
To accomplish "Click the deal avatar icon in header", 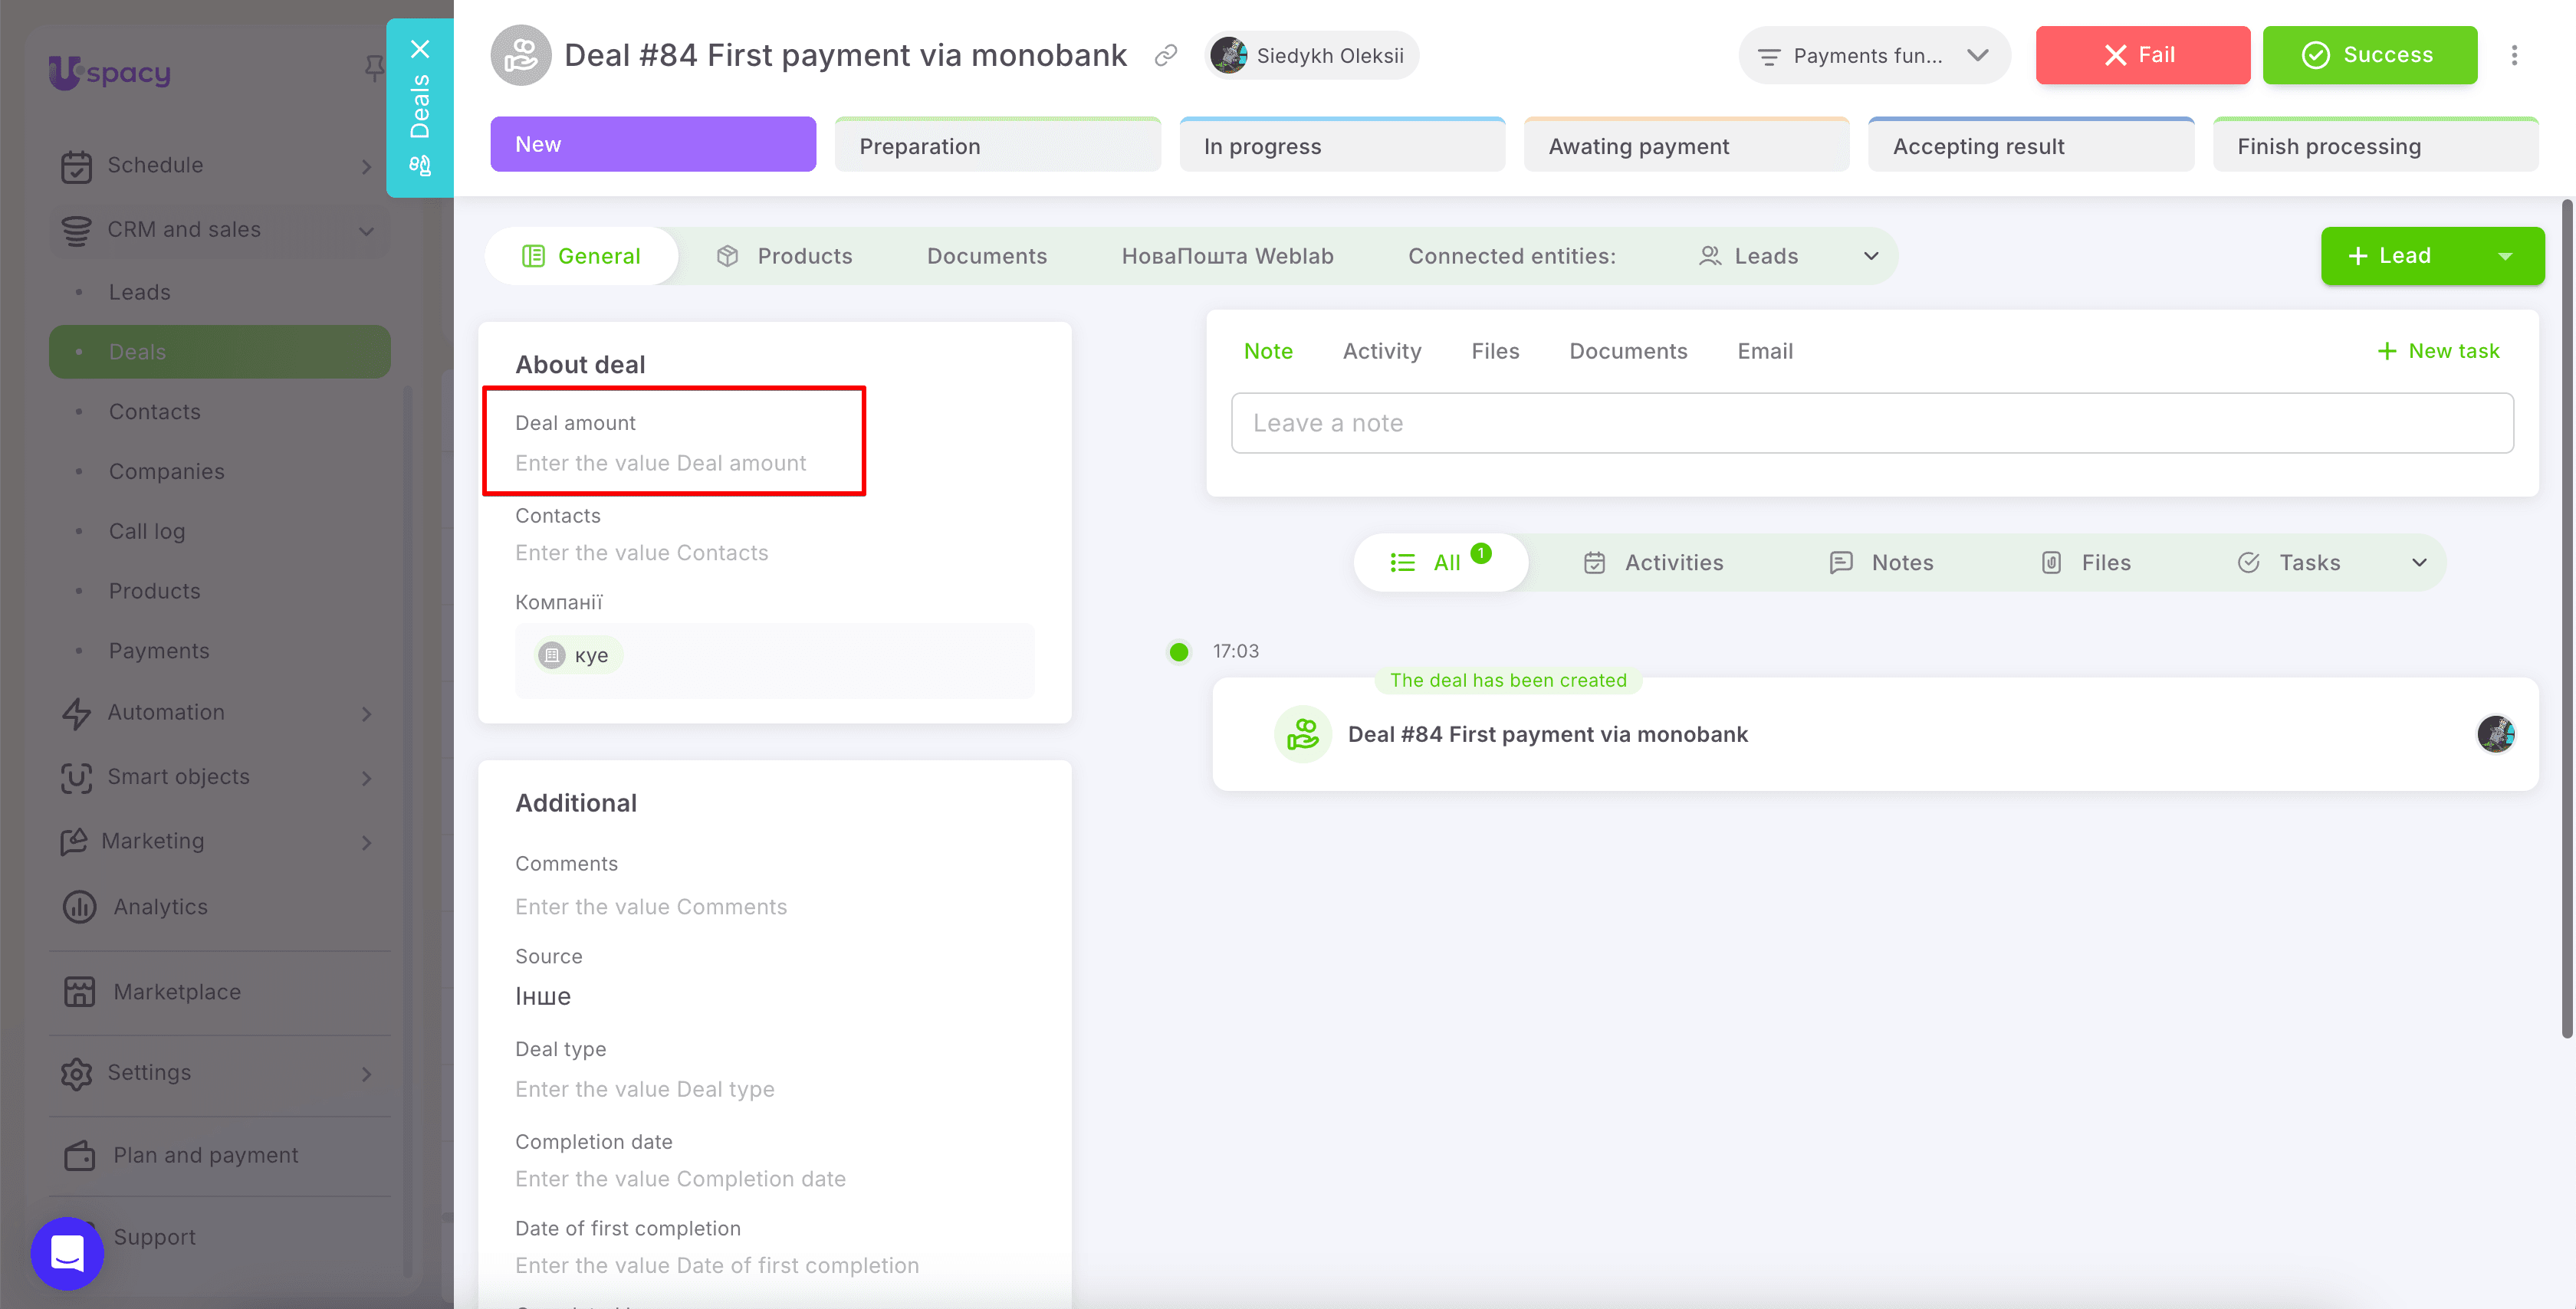I will click(x=520, y=55).
